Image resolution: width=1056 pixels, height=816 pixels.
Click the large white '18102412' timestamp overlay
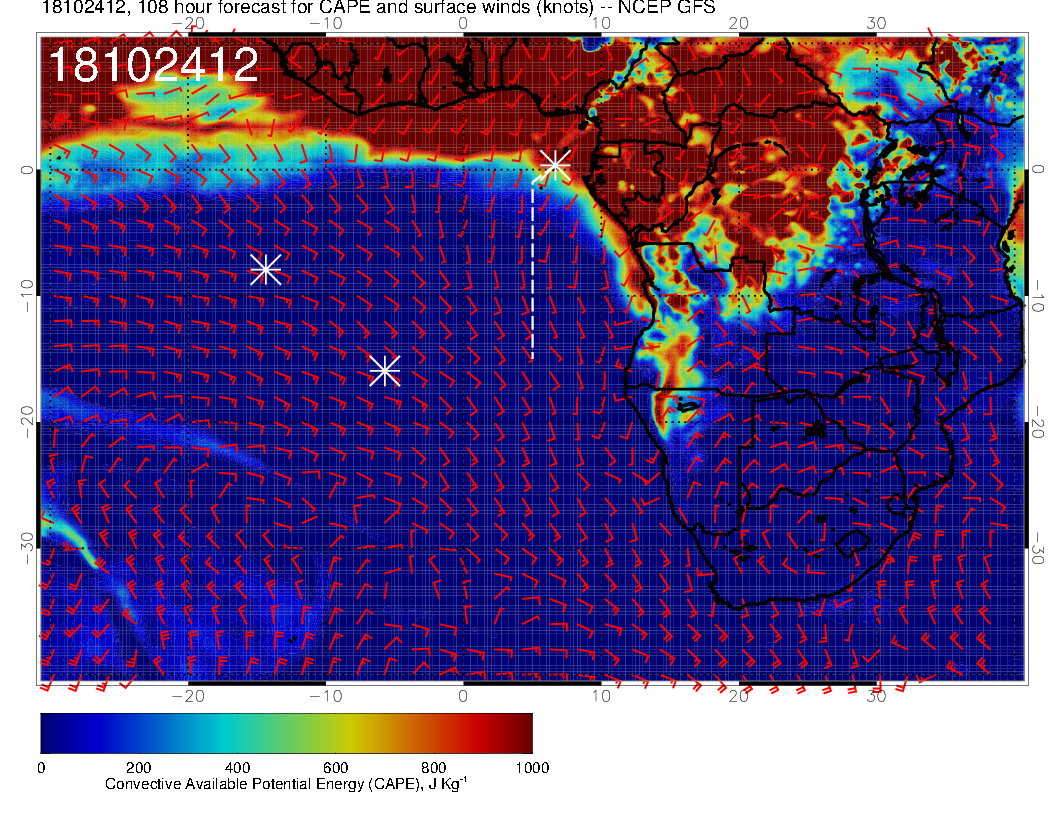[154, 65]
